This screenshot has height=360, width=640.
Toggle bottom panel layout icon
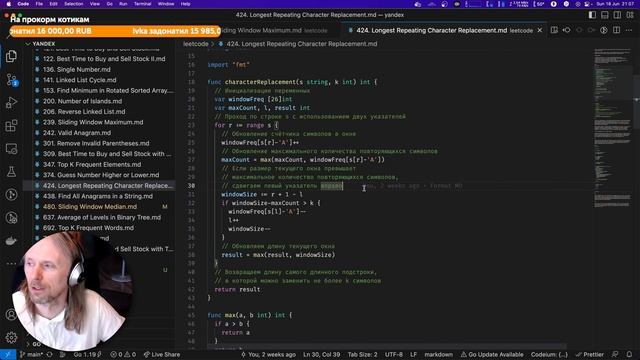tap(605, 15)
